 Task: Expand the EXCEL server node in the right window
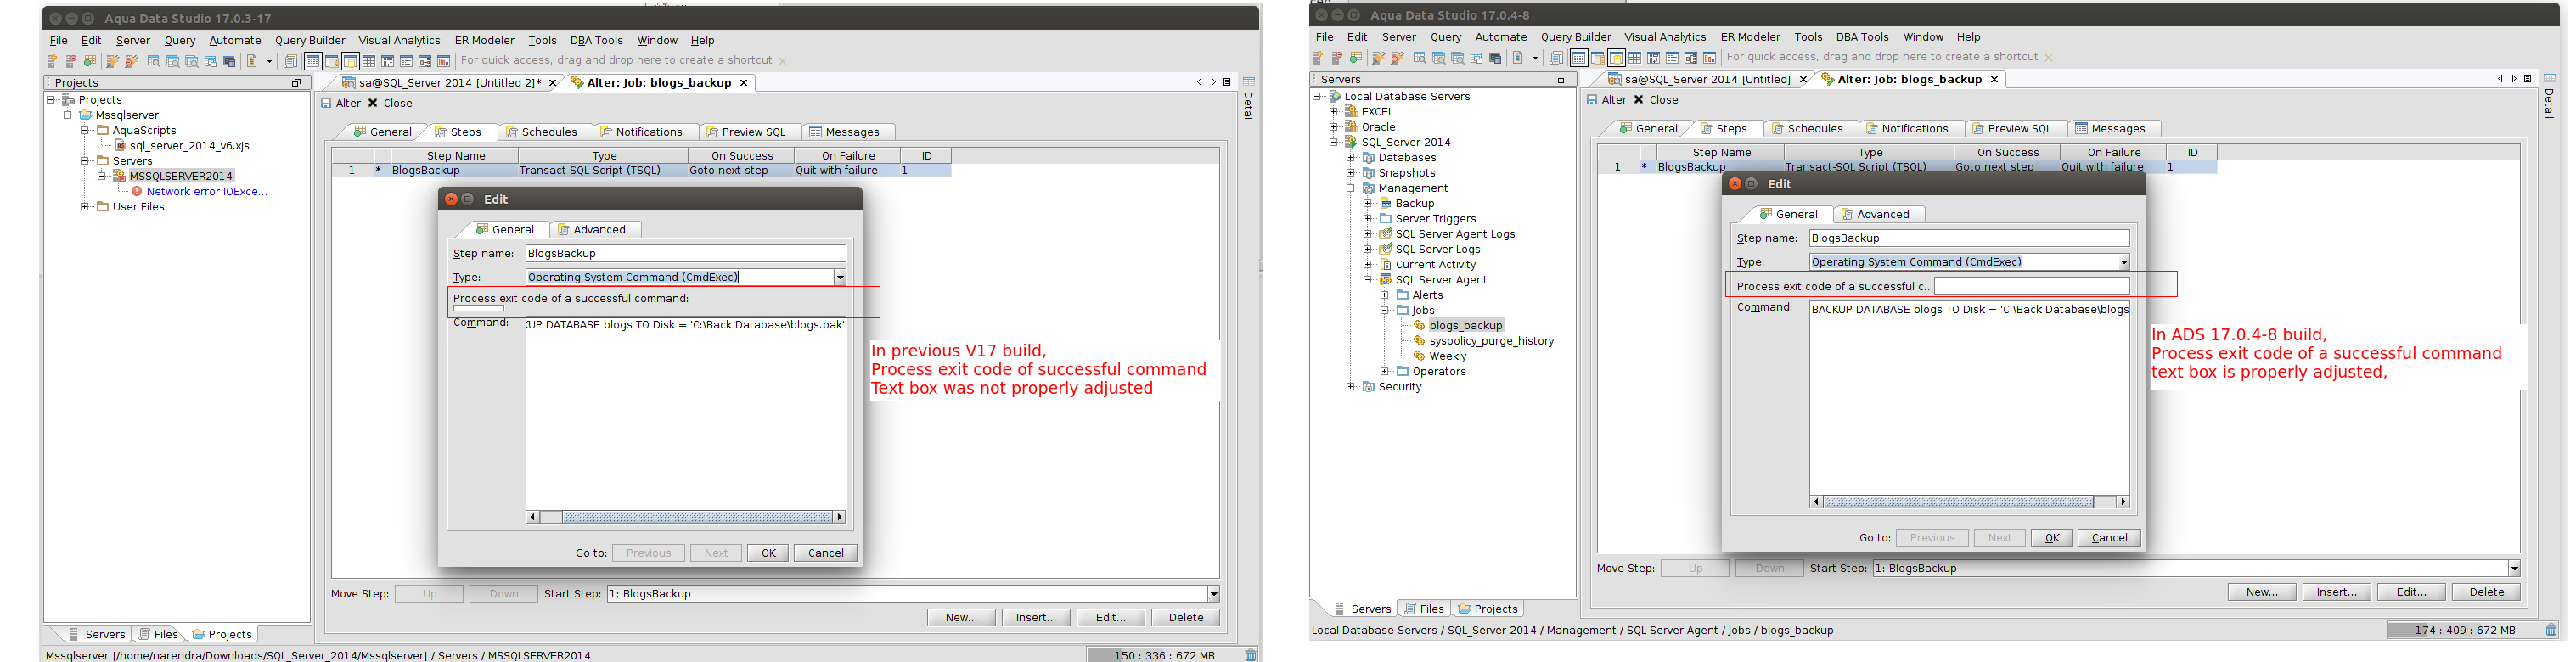coord(1334,112)
